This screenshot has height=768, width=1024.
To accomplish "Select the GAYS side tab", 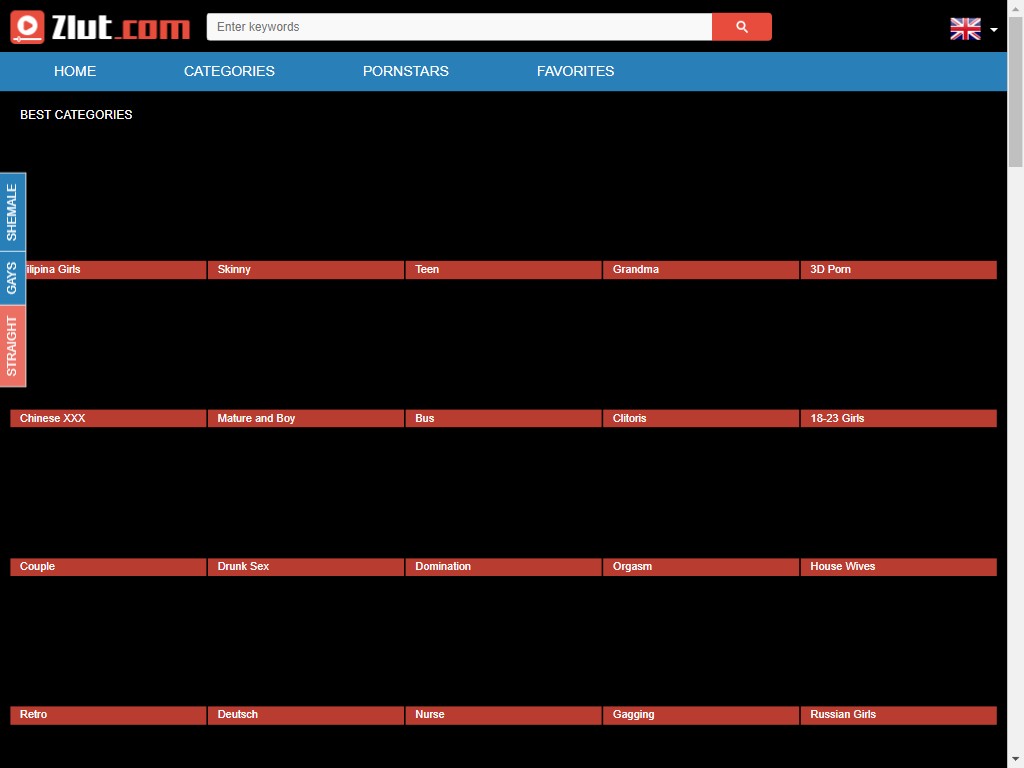I will click(12, 278).
